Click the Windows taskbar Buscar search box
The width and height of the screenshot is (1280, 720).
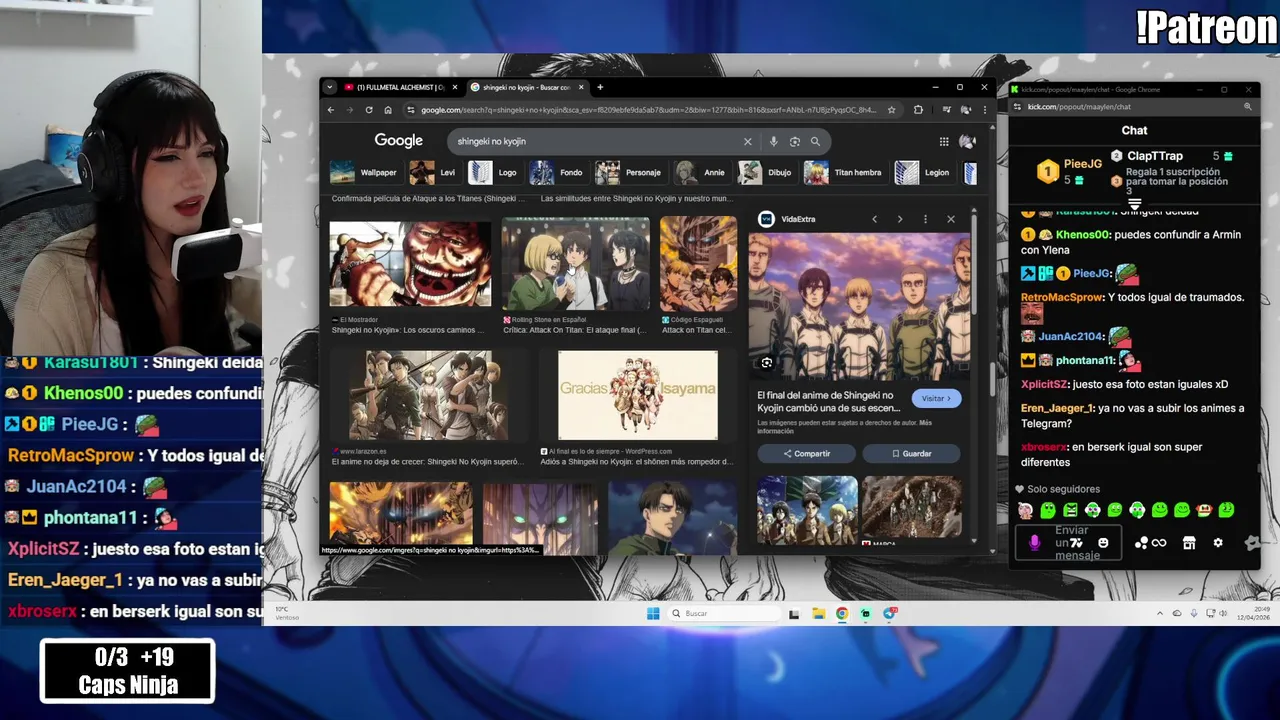click(724, 613)
